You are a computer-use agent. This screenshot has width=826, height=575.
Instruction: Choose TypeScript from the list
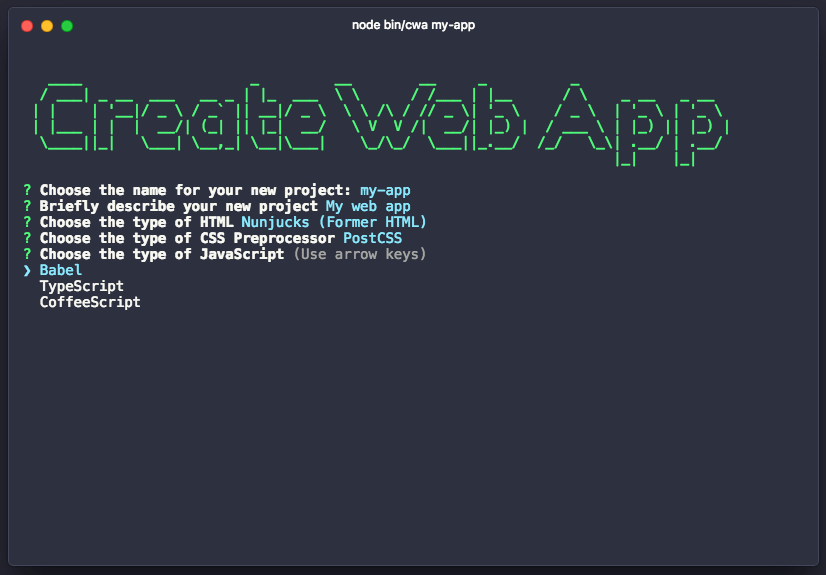point(82,286)
